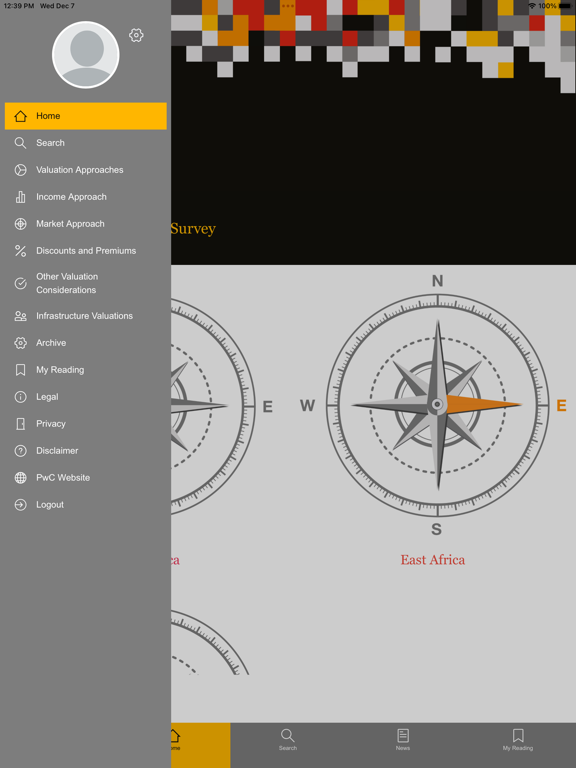Image resolution: width=576 pixels, height=768 pixels.
Task: Tap the three-dot multitasking indicator at top
Action: pyautogui.click(x=288, y=6)
